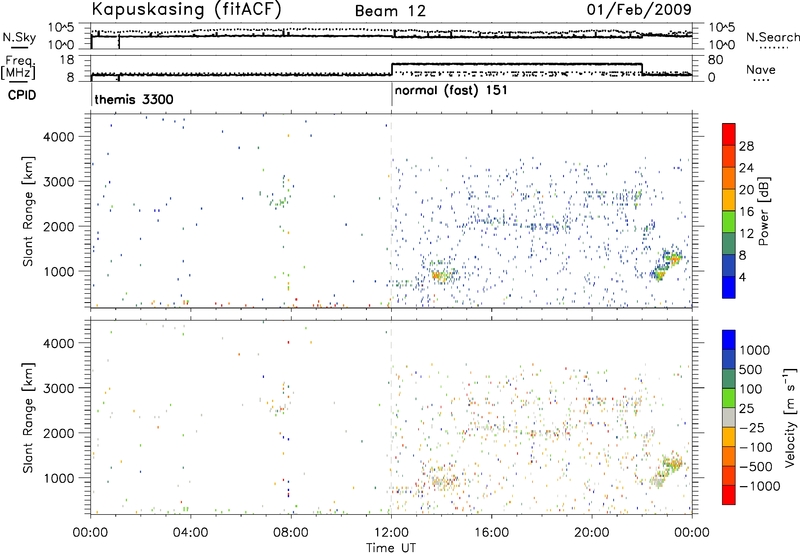Click the blue bottom of the power colorbar
Screen dimensions: 800x554
click(729, 287)
